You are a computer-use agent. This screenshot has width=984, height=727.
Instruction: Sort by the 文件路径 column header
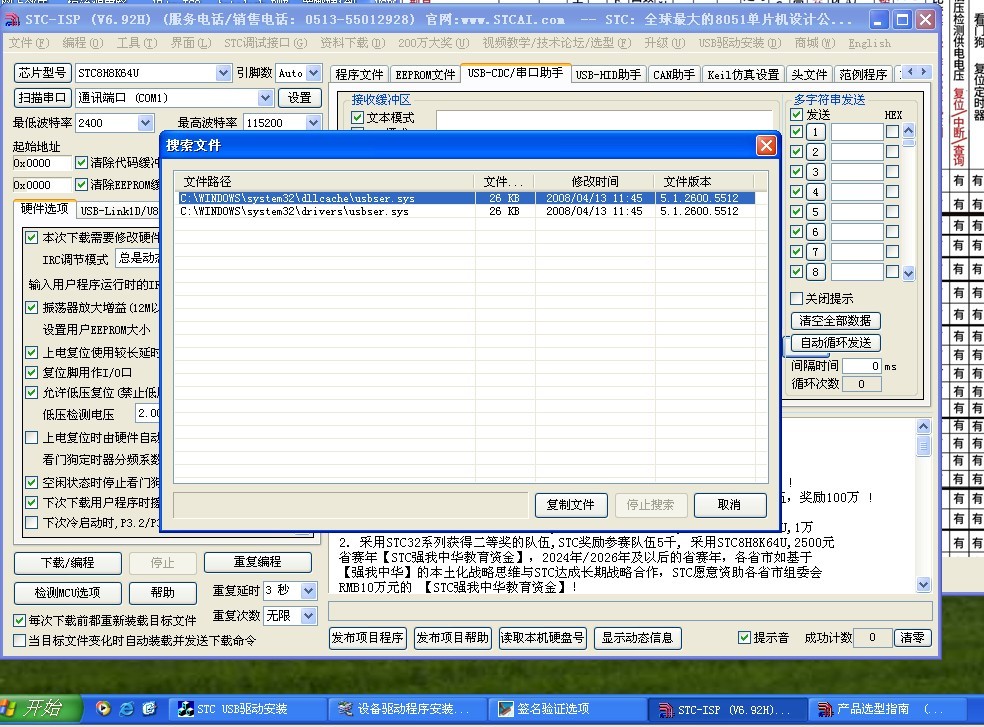click(x=324, y=181)
